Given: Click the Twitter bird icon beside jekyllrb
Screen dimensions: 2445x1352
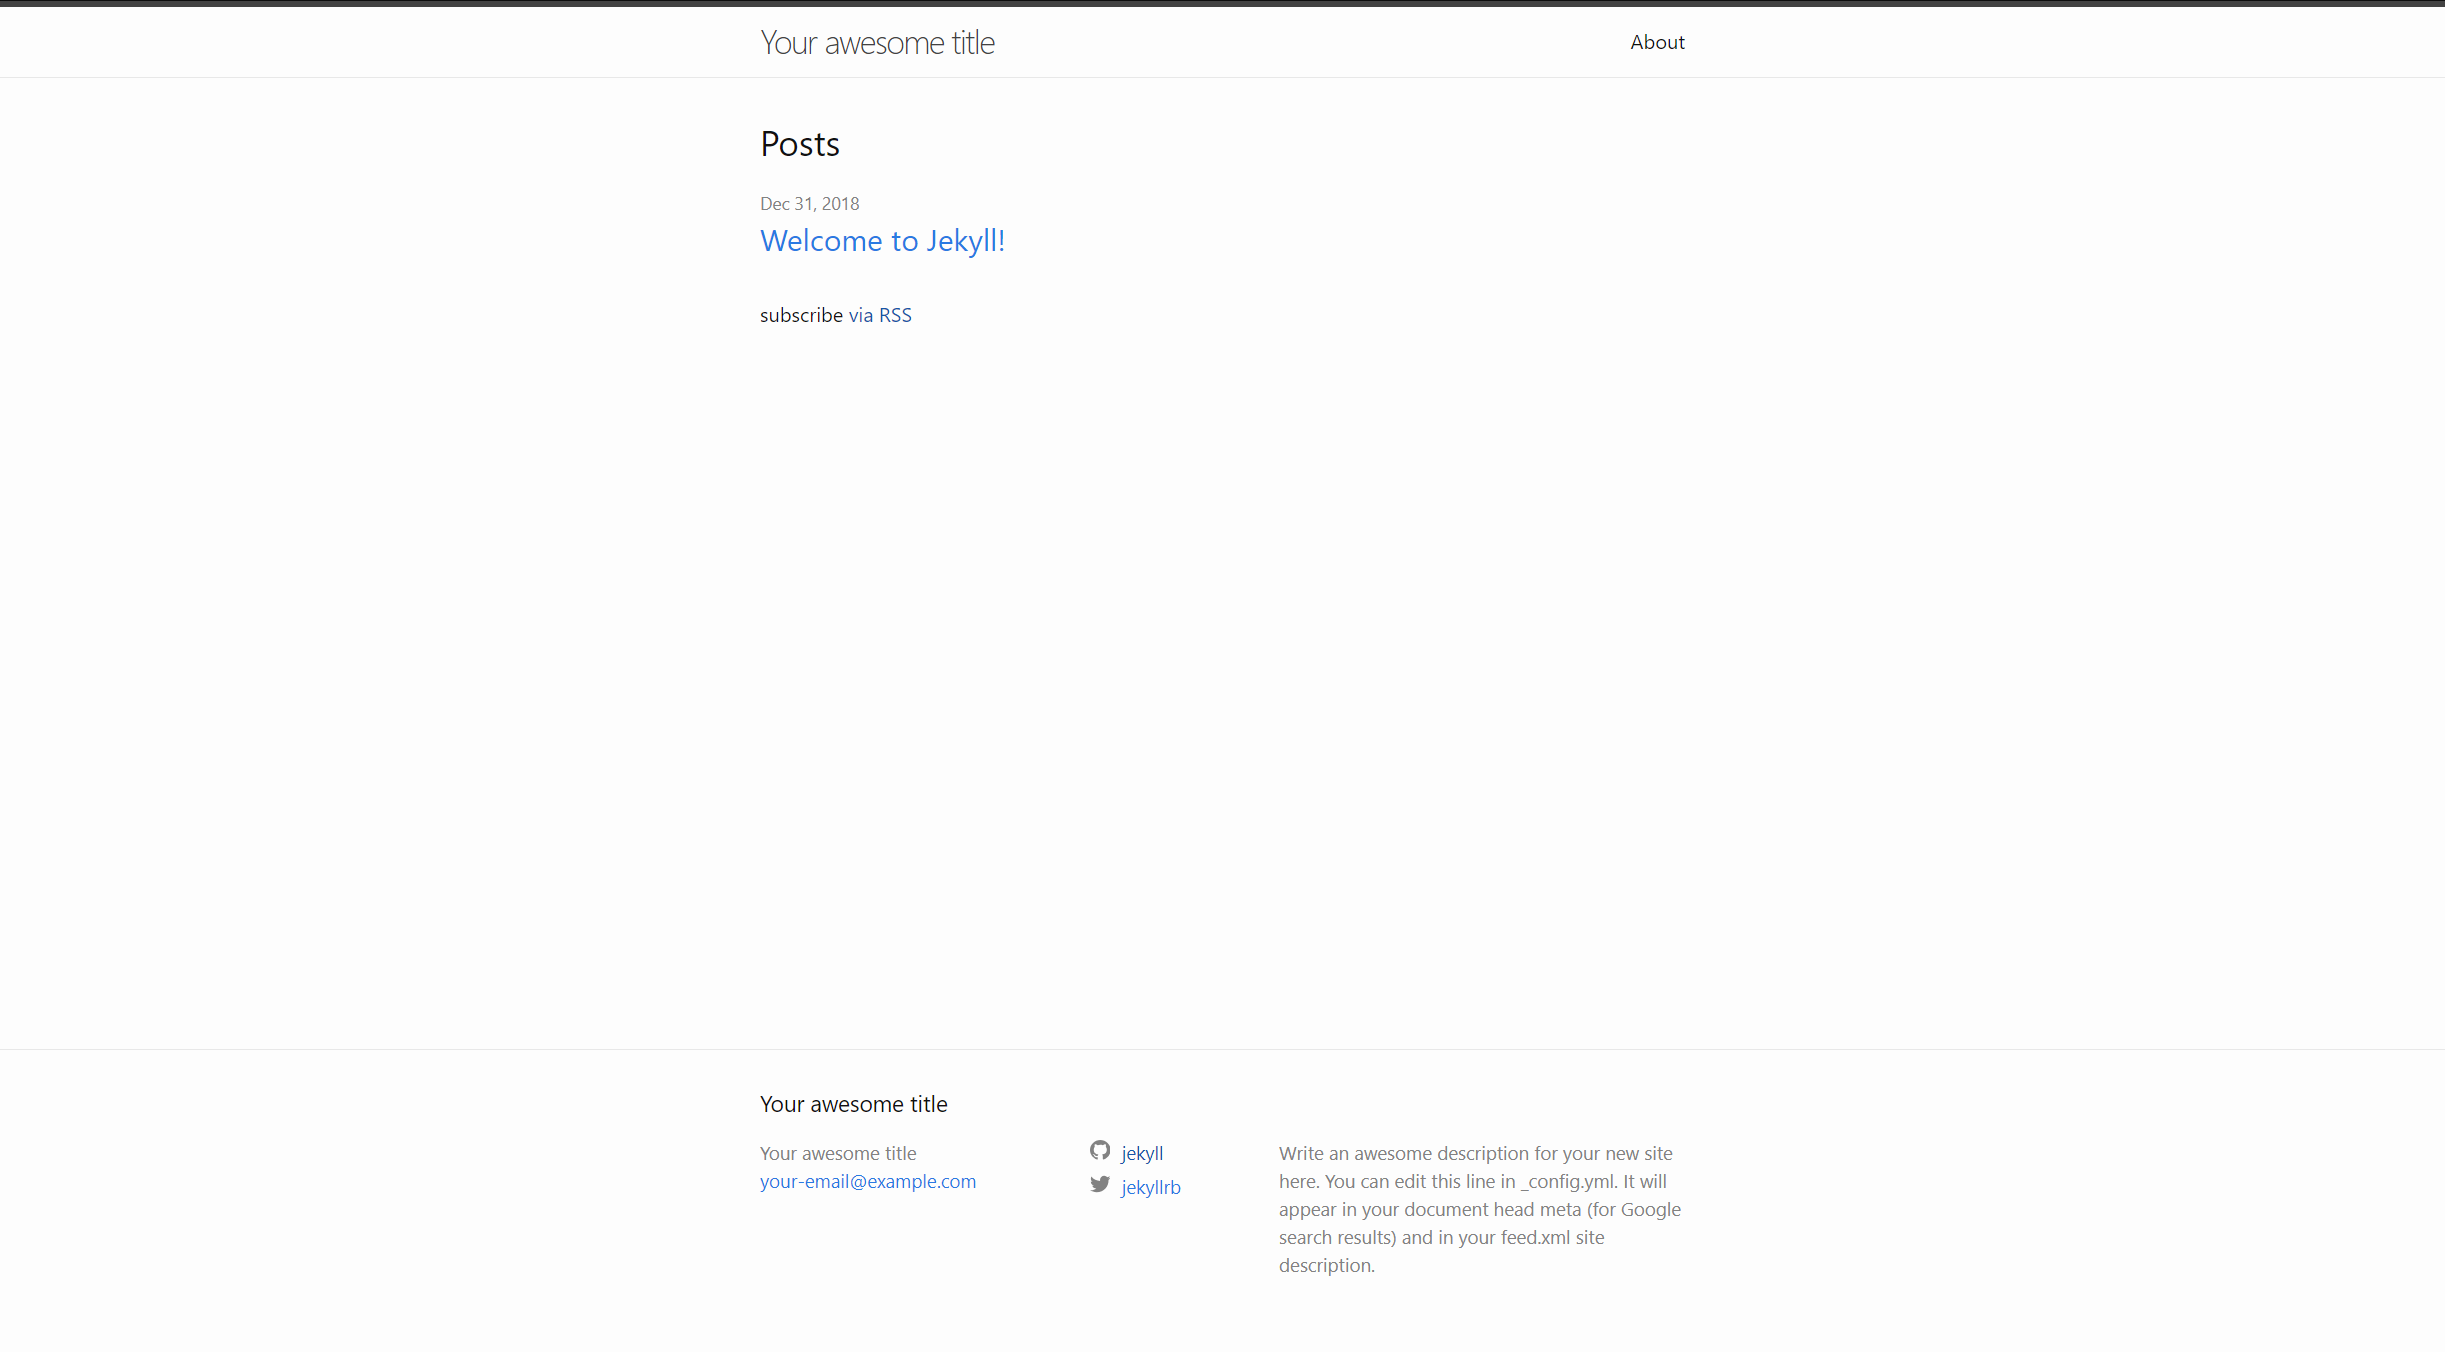Looking at the screenshot, I should (x=1100, y=1184).
